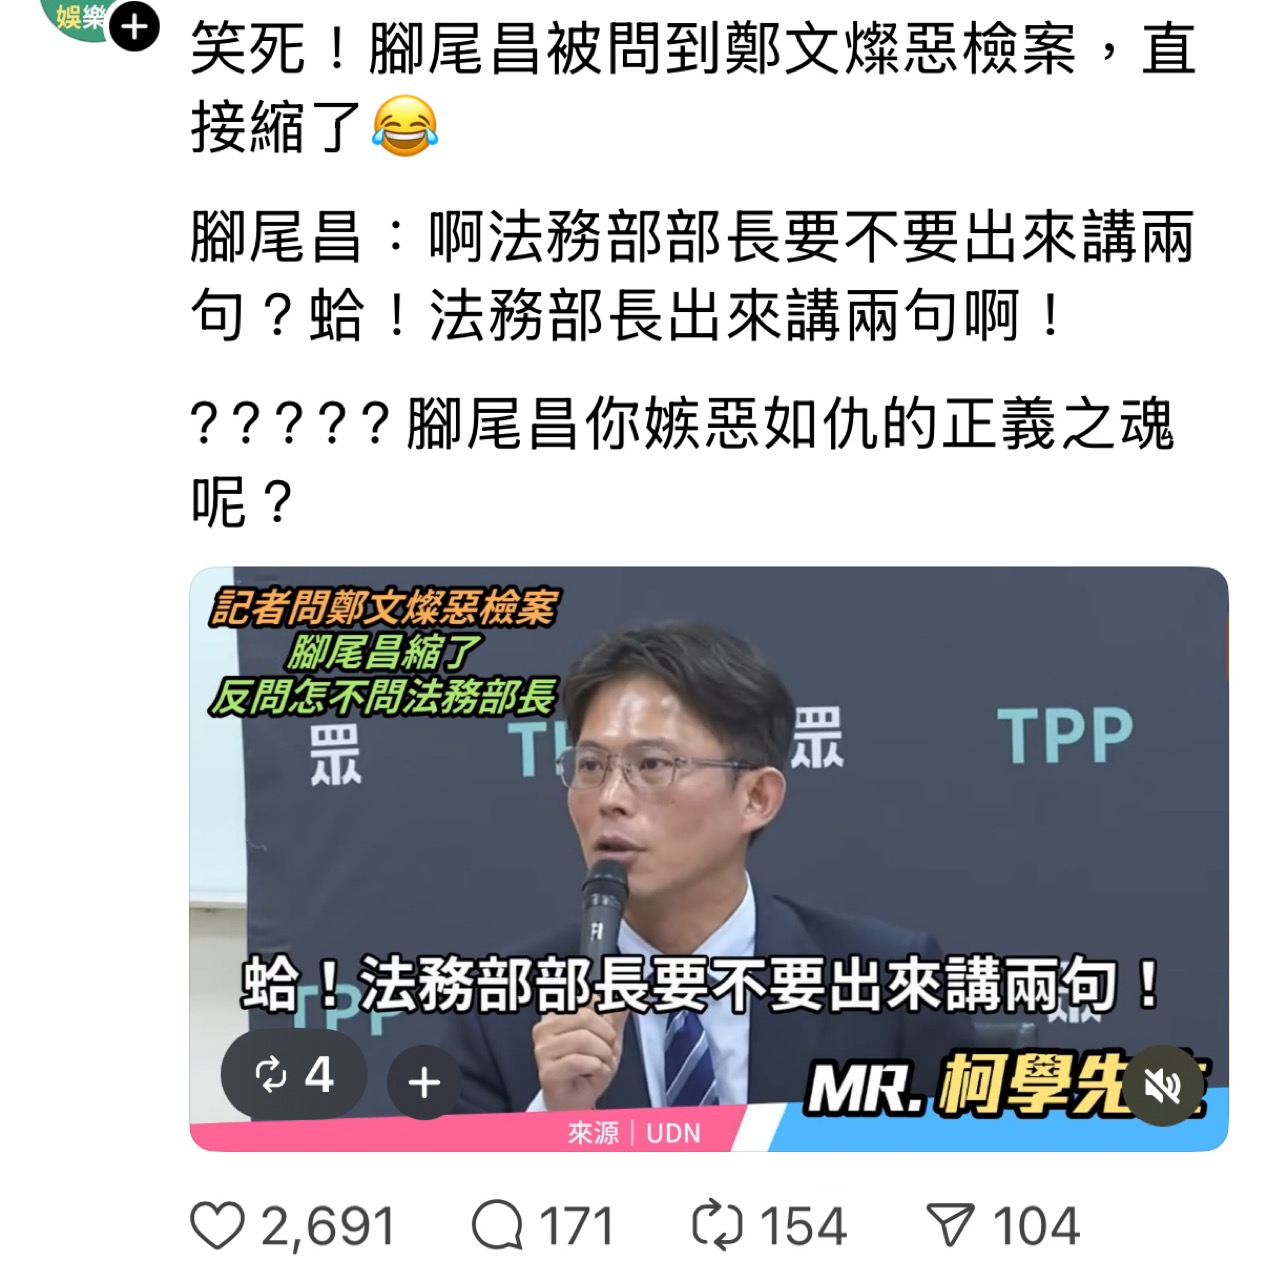Open comments via speech bubble icon

coord(497,1226)
